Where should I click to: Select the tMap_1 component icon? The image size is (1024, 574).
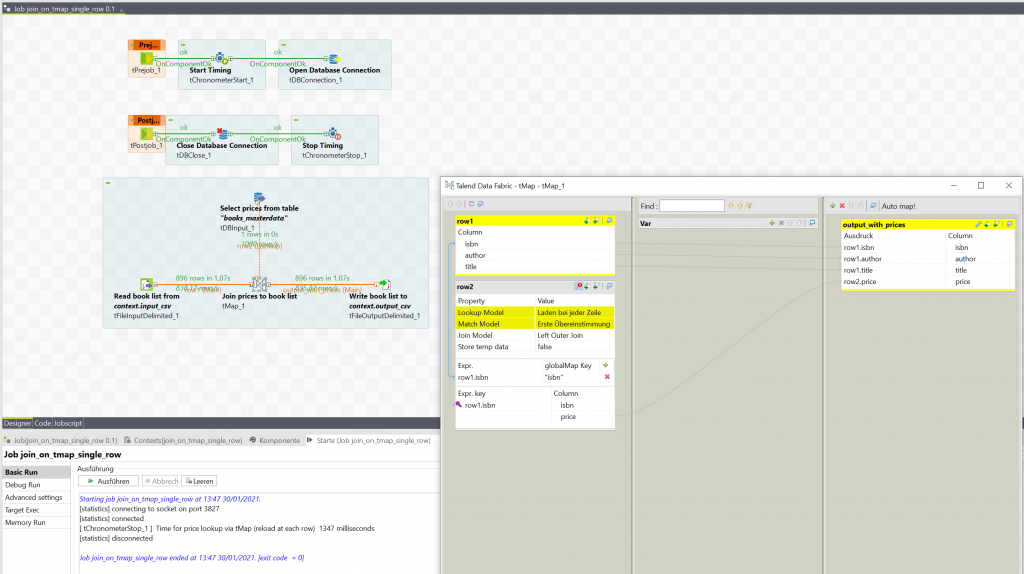tap(258, 284)
